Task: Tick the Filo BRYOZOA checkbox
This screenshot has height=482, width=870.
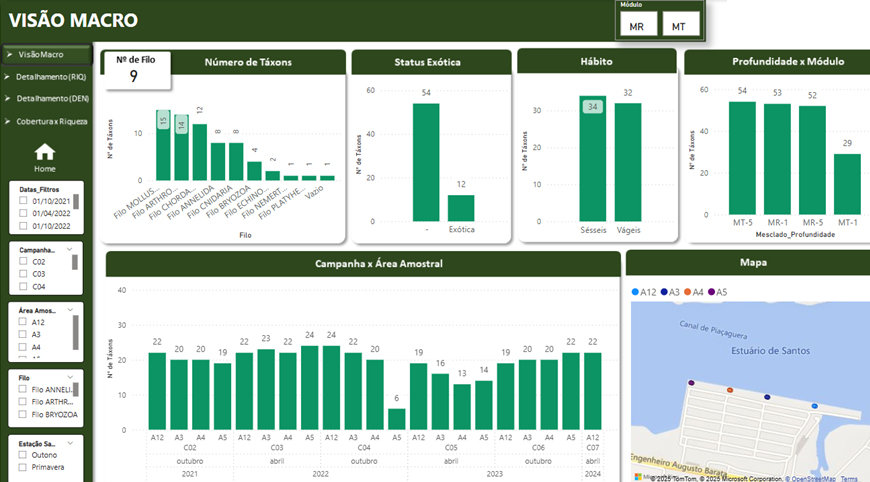Action: click(x=24, y=414)
